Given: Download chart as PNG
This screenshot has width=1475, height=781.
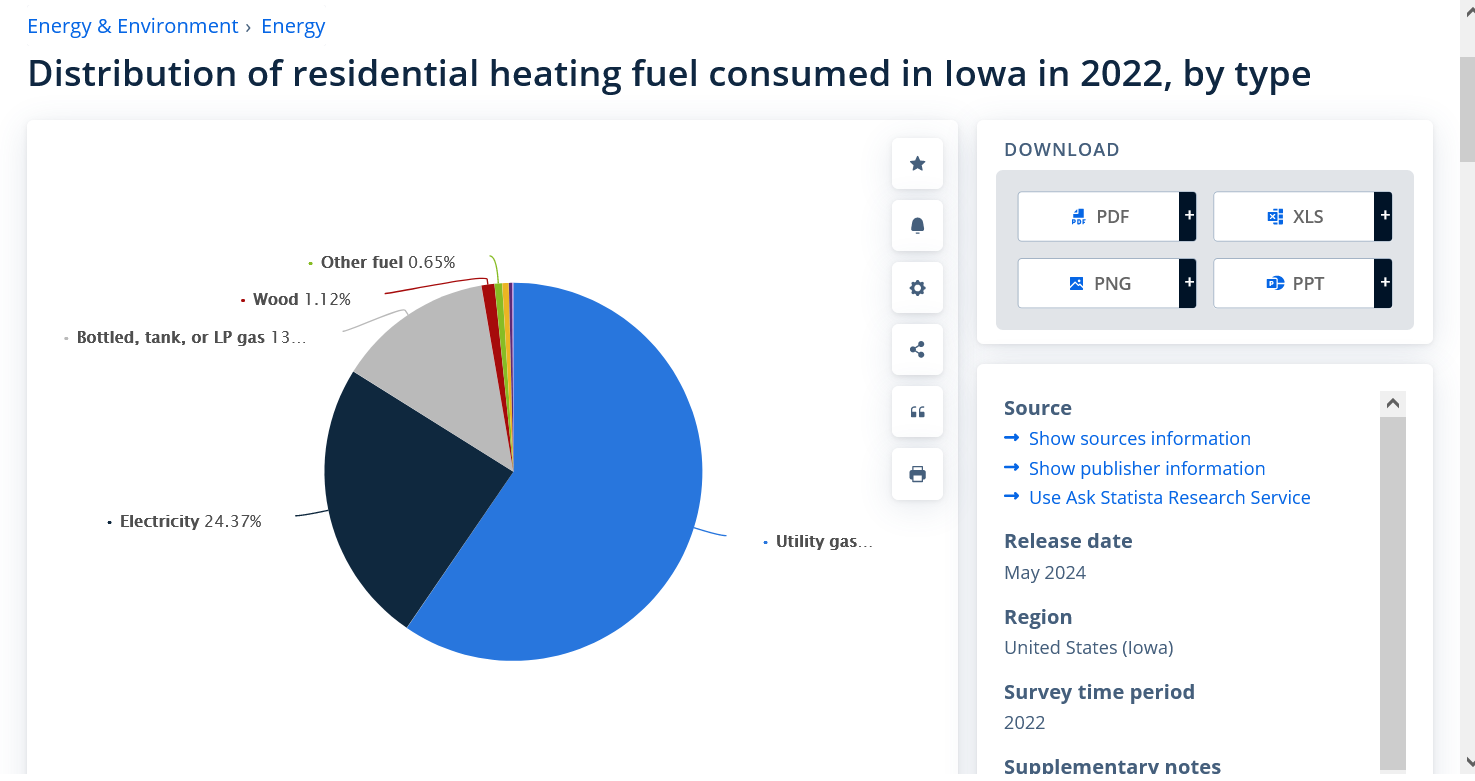Looking at the screenshot, I should point(1098,283).
